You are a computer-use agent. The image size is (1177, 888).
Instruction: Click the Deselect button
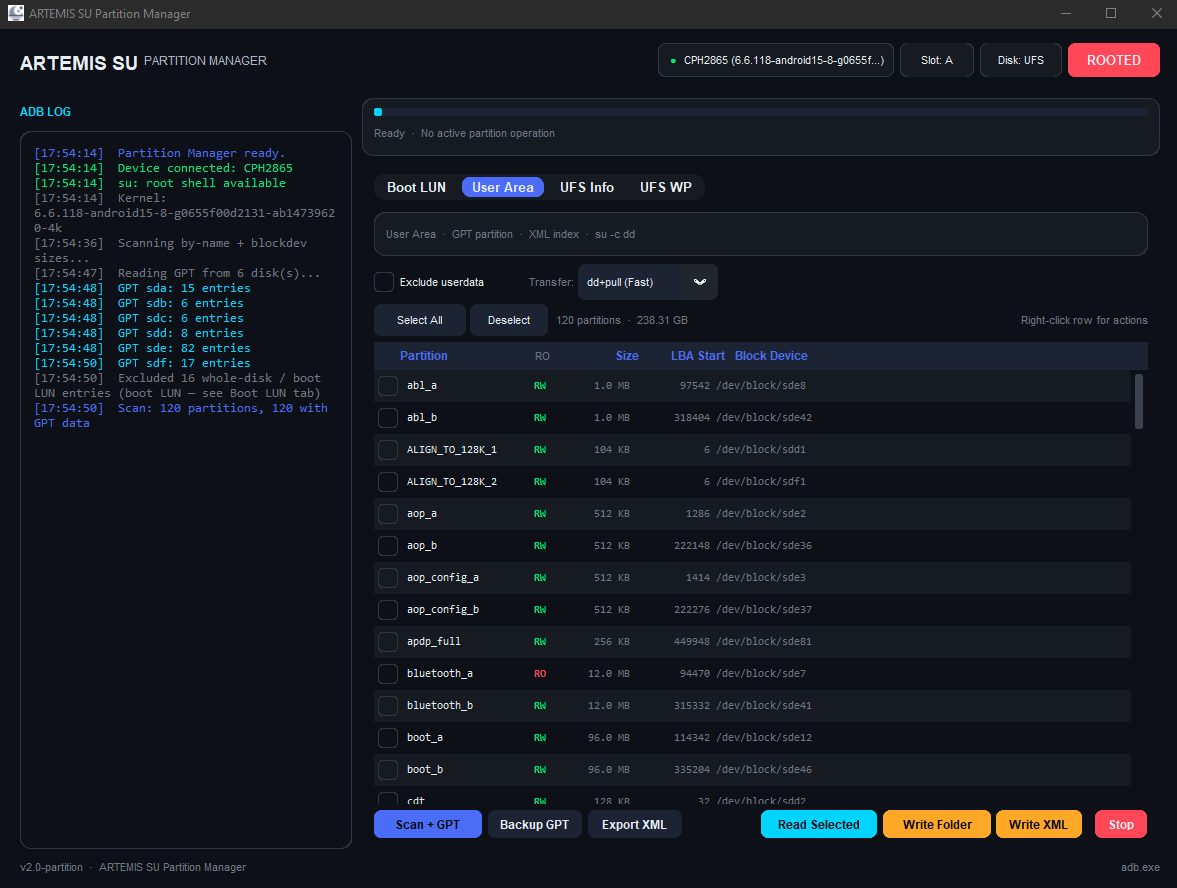(509, 321)
